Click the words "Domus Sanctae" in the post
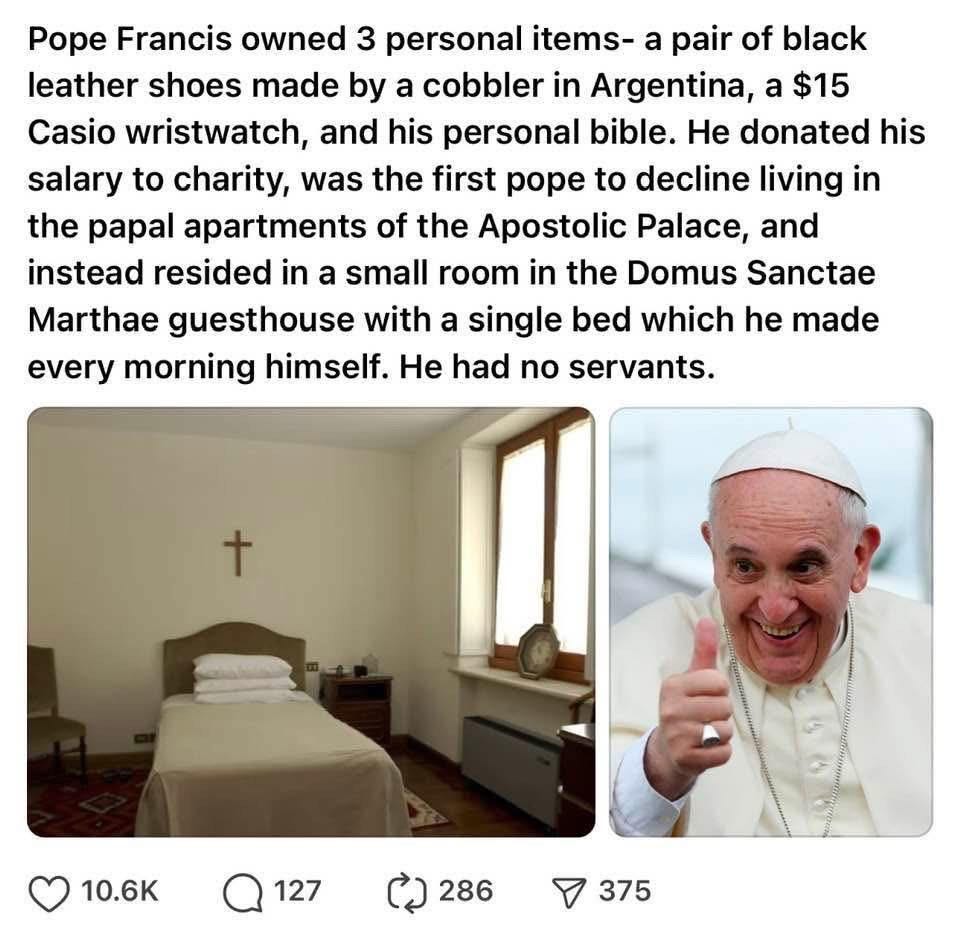This screenshot has height=940, width=960. (x=751, y=273)
